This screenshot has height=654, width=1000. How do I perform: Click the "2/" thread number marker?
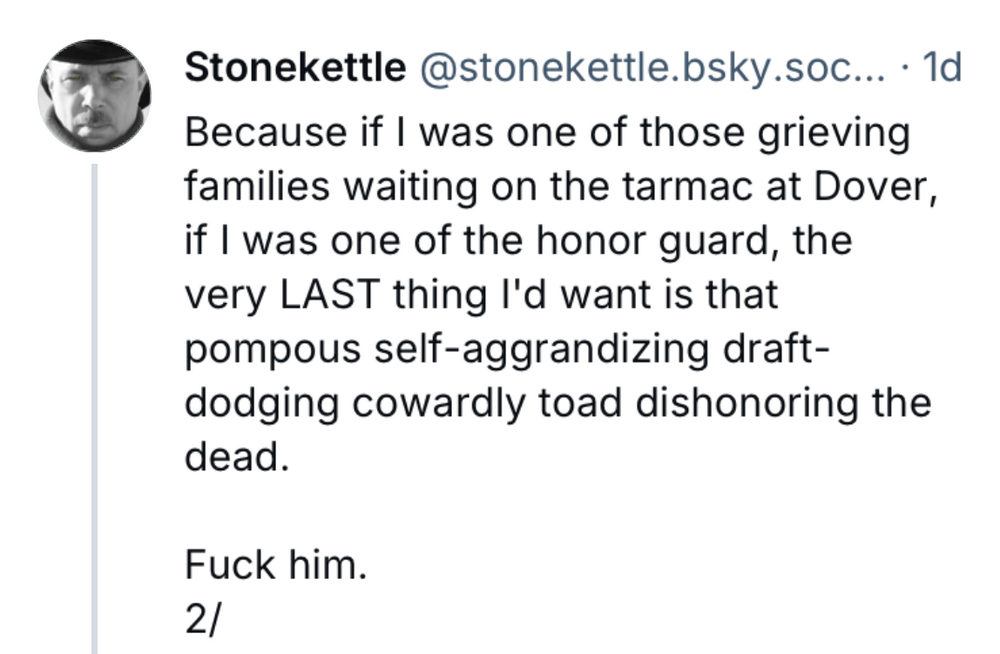click(x=201, y=620)
